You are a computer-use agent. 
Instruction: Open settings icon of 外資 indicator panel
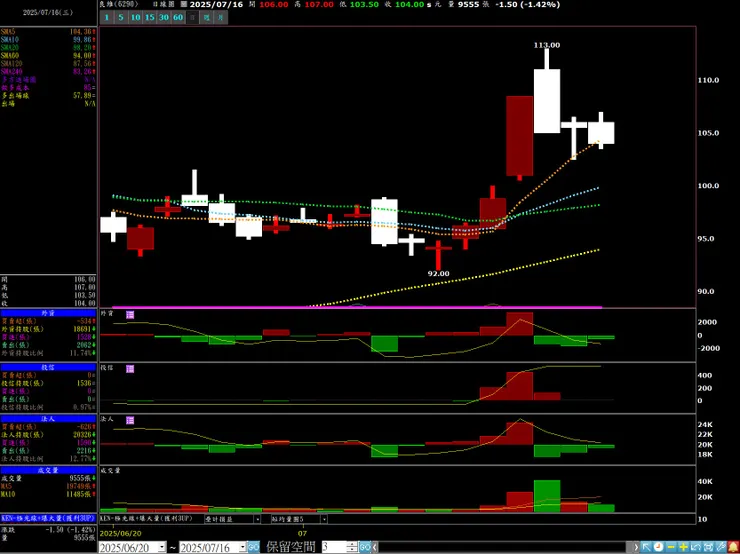[130, 314]
